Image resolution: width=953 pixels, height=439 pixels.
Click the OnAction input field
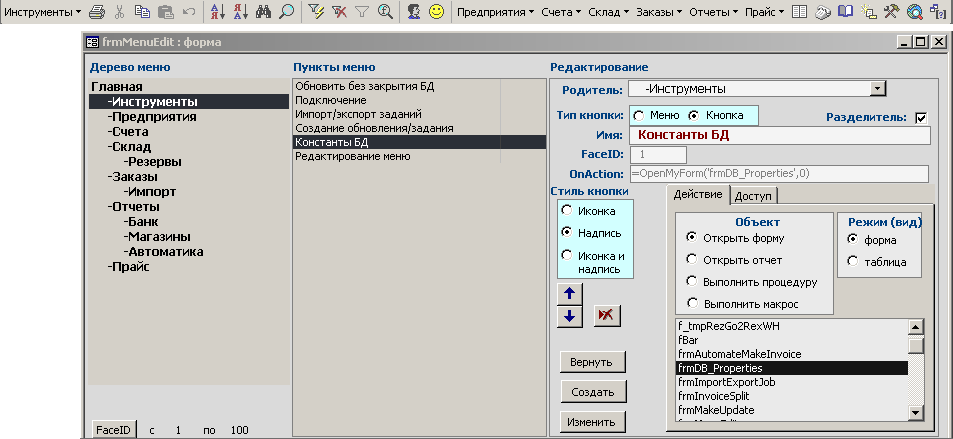pos(779,174)
